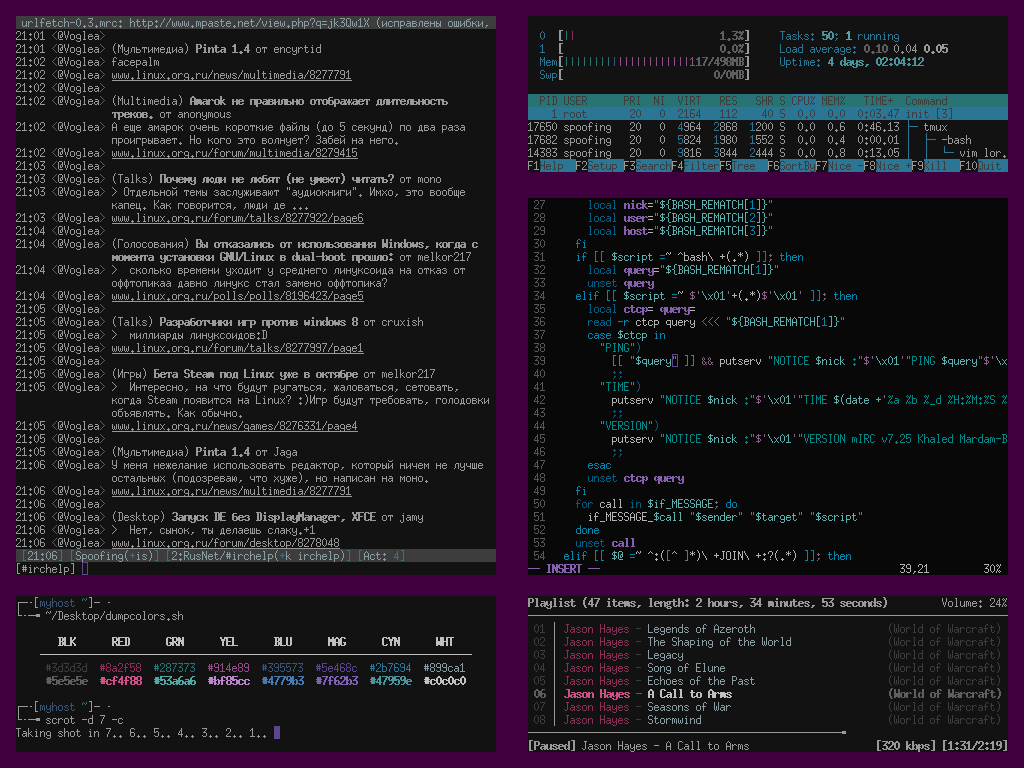Open htop F2 Setup
This screenshot has height=768, width=1024.
[x=597, y=166]
